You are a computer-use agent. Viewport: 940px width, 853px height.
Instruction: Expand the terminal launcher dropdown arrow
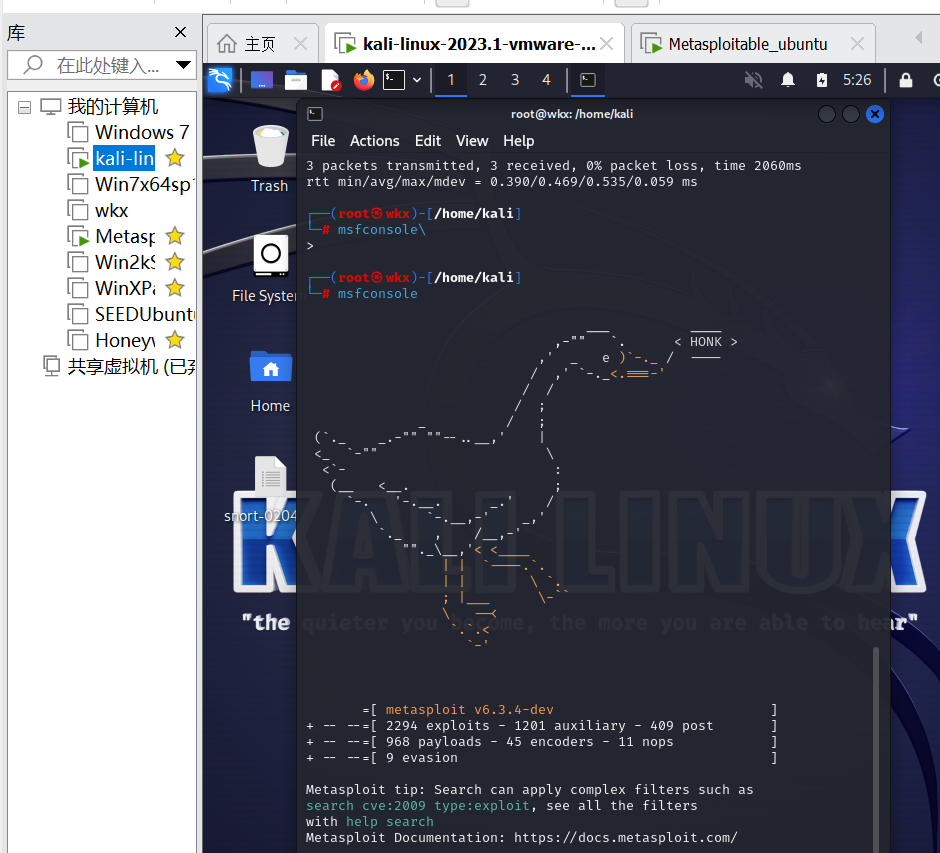tap(417, 80)
